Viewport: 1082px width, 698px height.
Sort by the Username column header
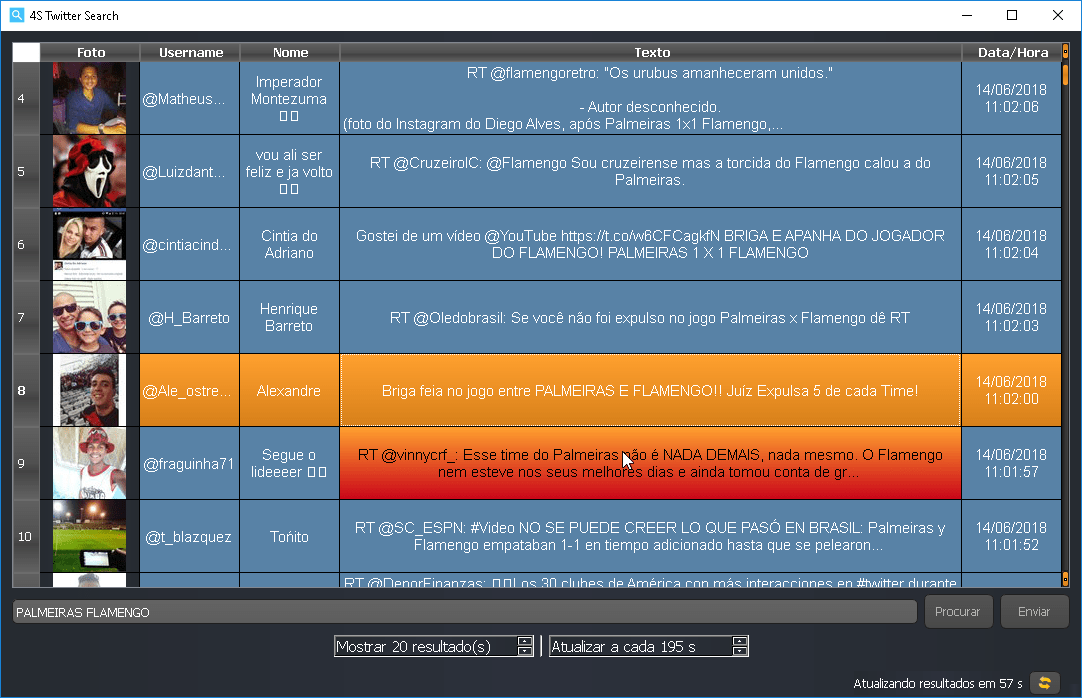[190, 52]
